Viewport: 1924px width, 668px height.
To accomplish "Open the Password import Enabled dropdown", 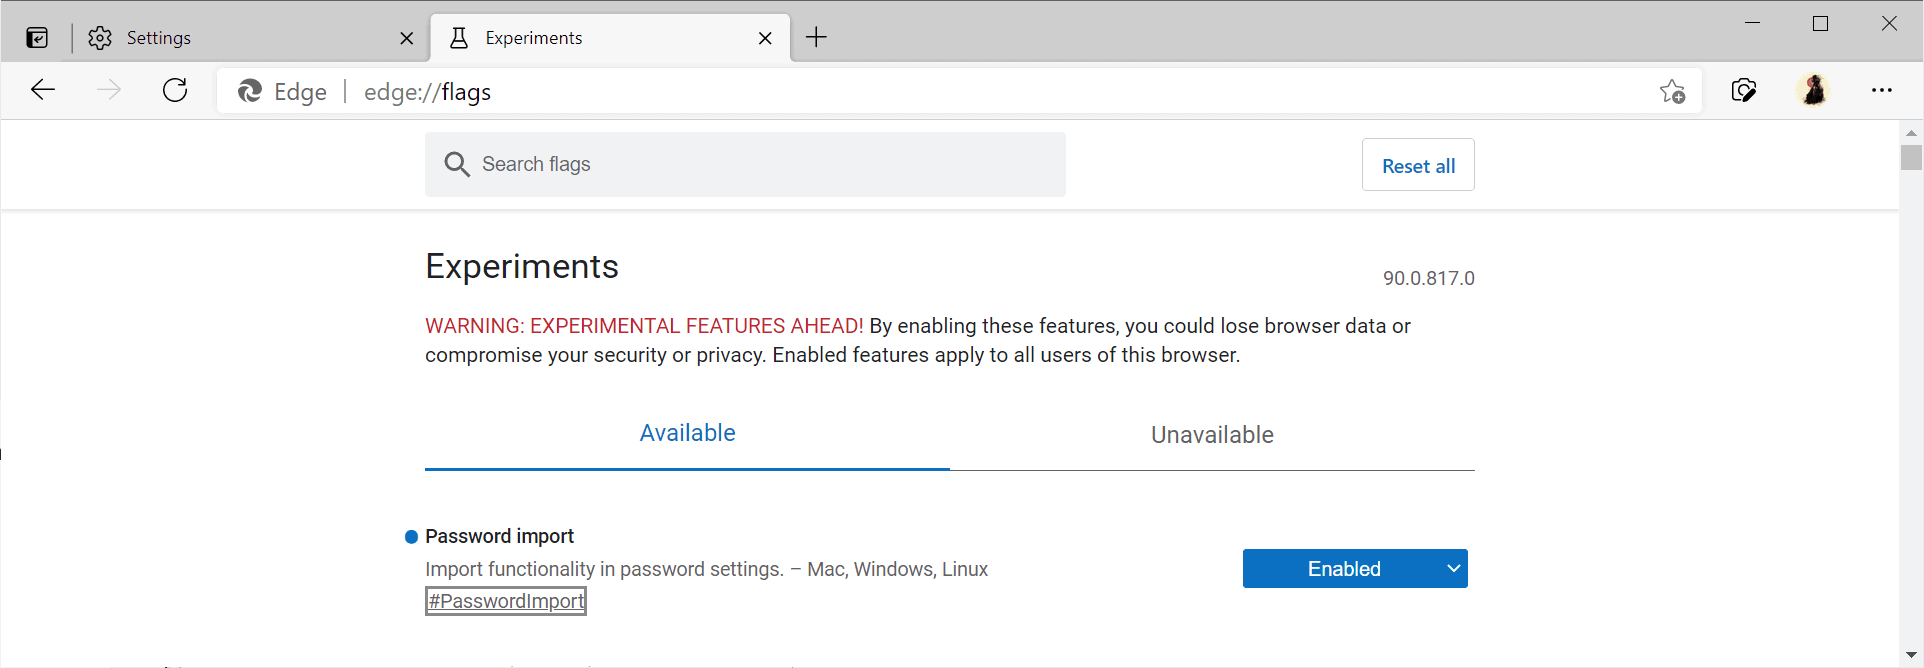I will coord(1355,569).
